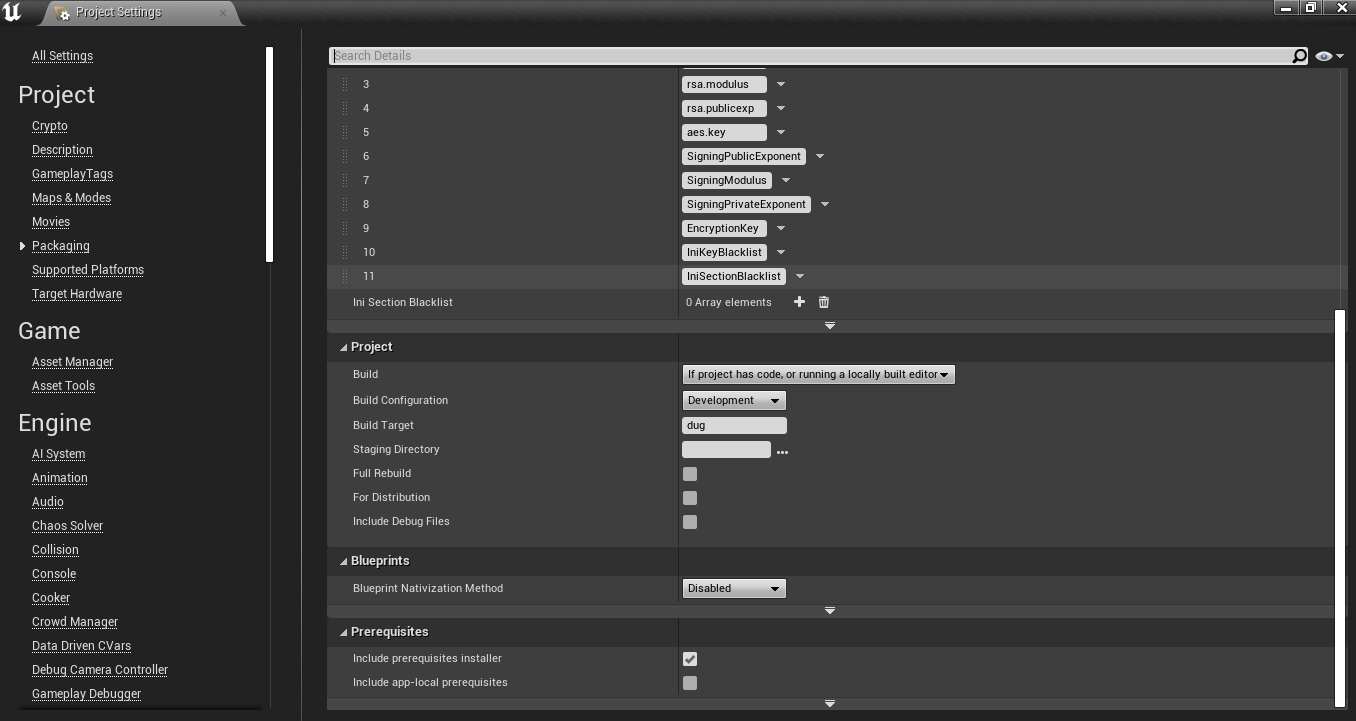Viewport: 1356px width, 721px height.
Task: Expand the Packaging category arrow
Action: pyautogui.click(x=22, y=246)
